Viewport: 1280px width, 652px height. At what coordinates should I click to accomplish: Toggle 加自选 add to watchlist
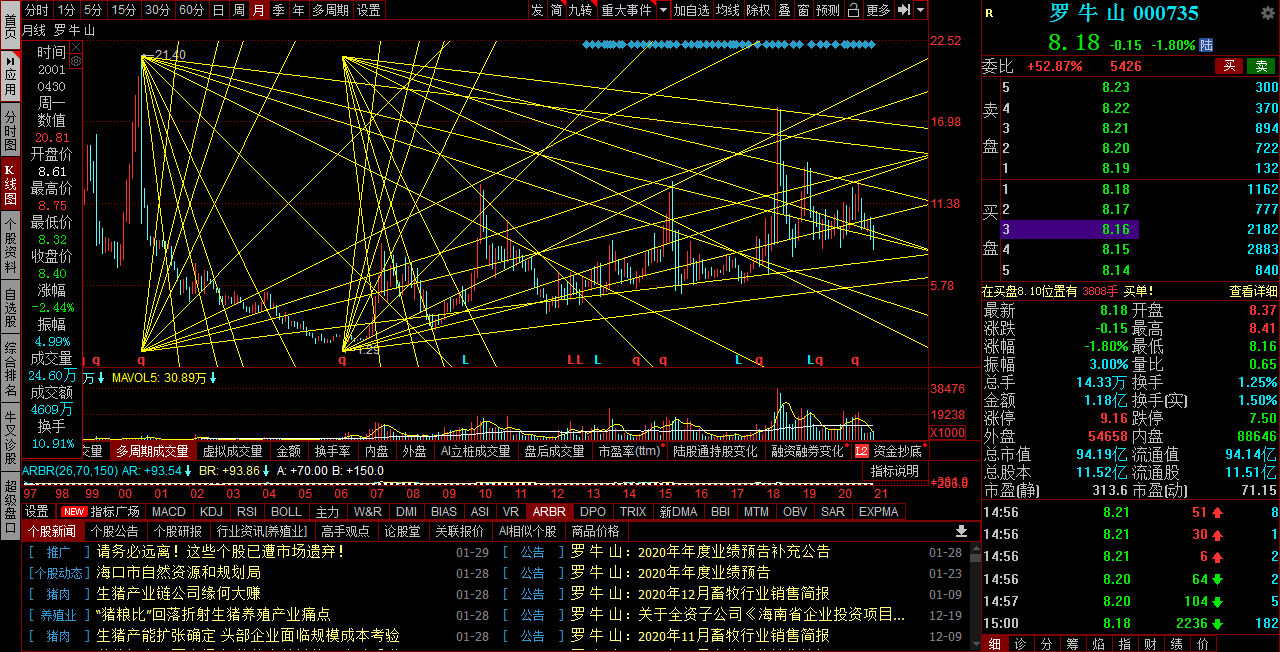point(691,10)
